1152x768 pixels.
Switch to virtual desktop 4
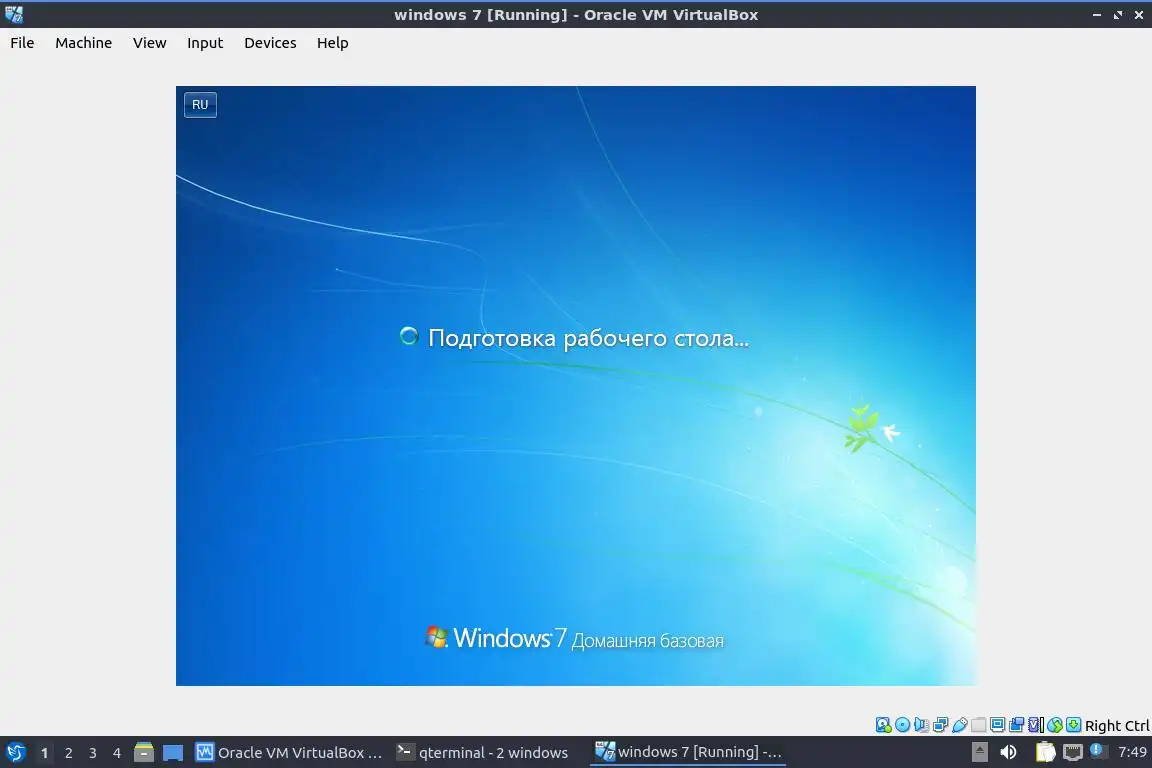(116, 753)
